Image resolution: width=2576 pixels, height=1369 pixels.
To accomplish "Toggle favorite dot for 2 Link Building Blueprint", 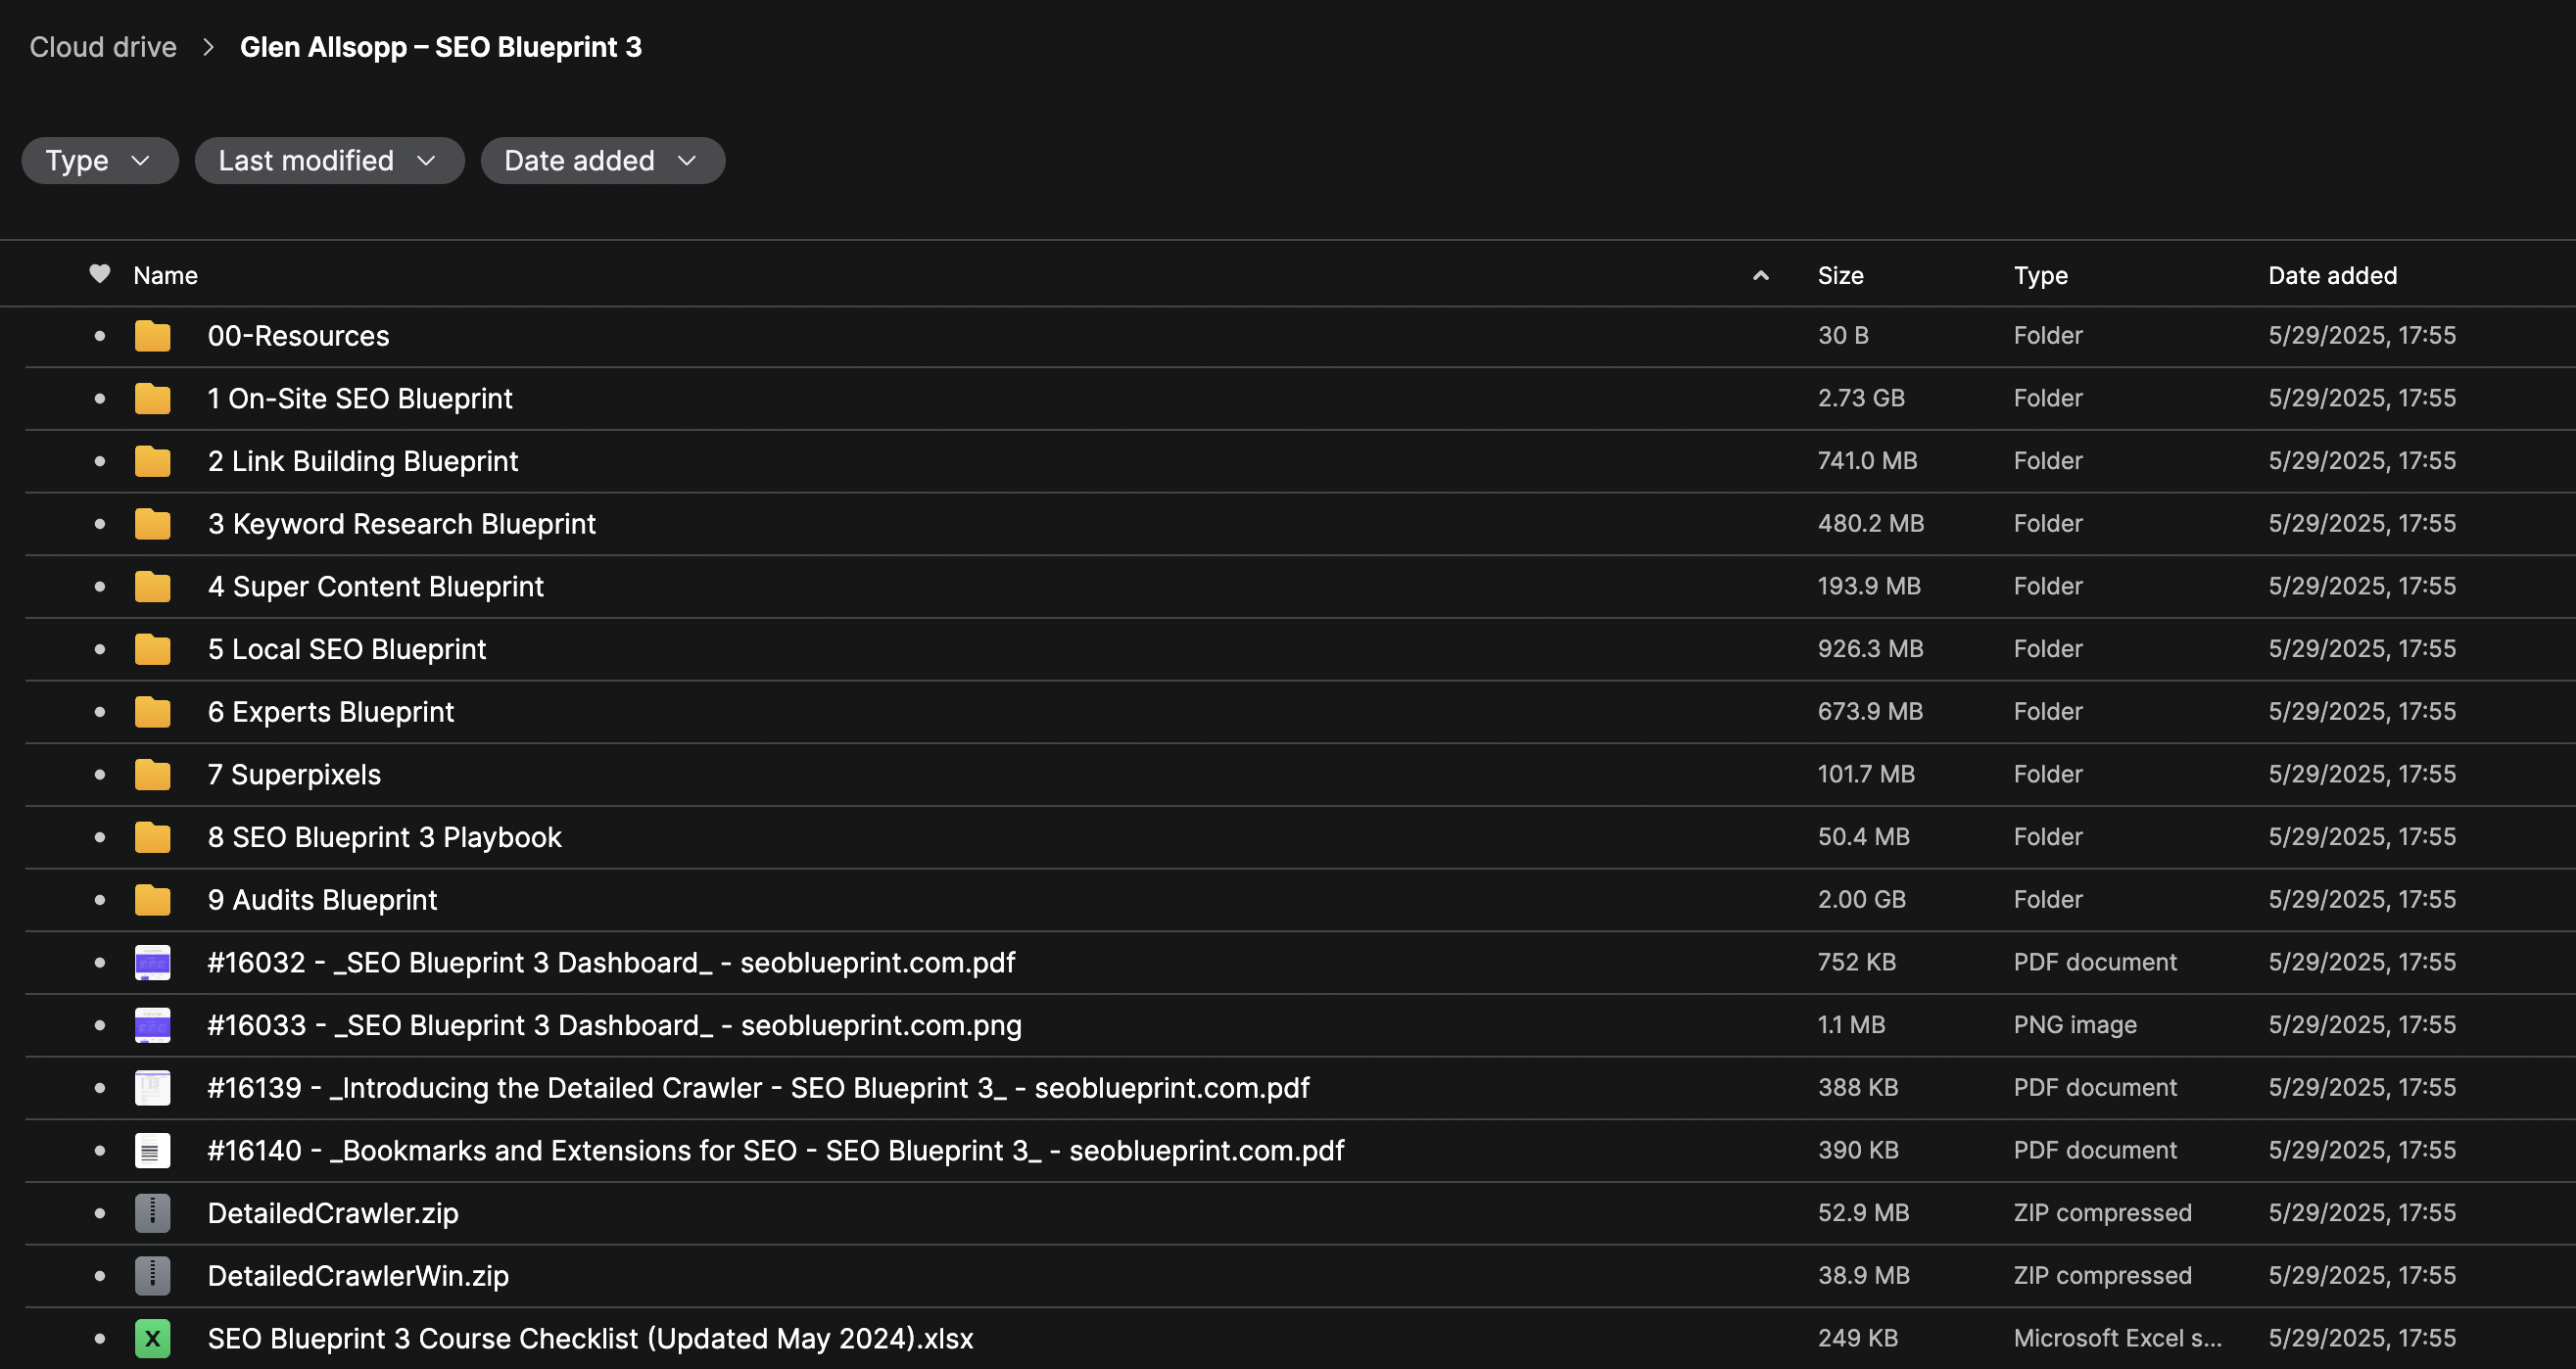I will 100,461.
